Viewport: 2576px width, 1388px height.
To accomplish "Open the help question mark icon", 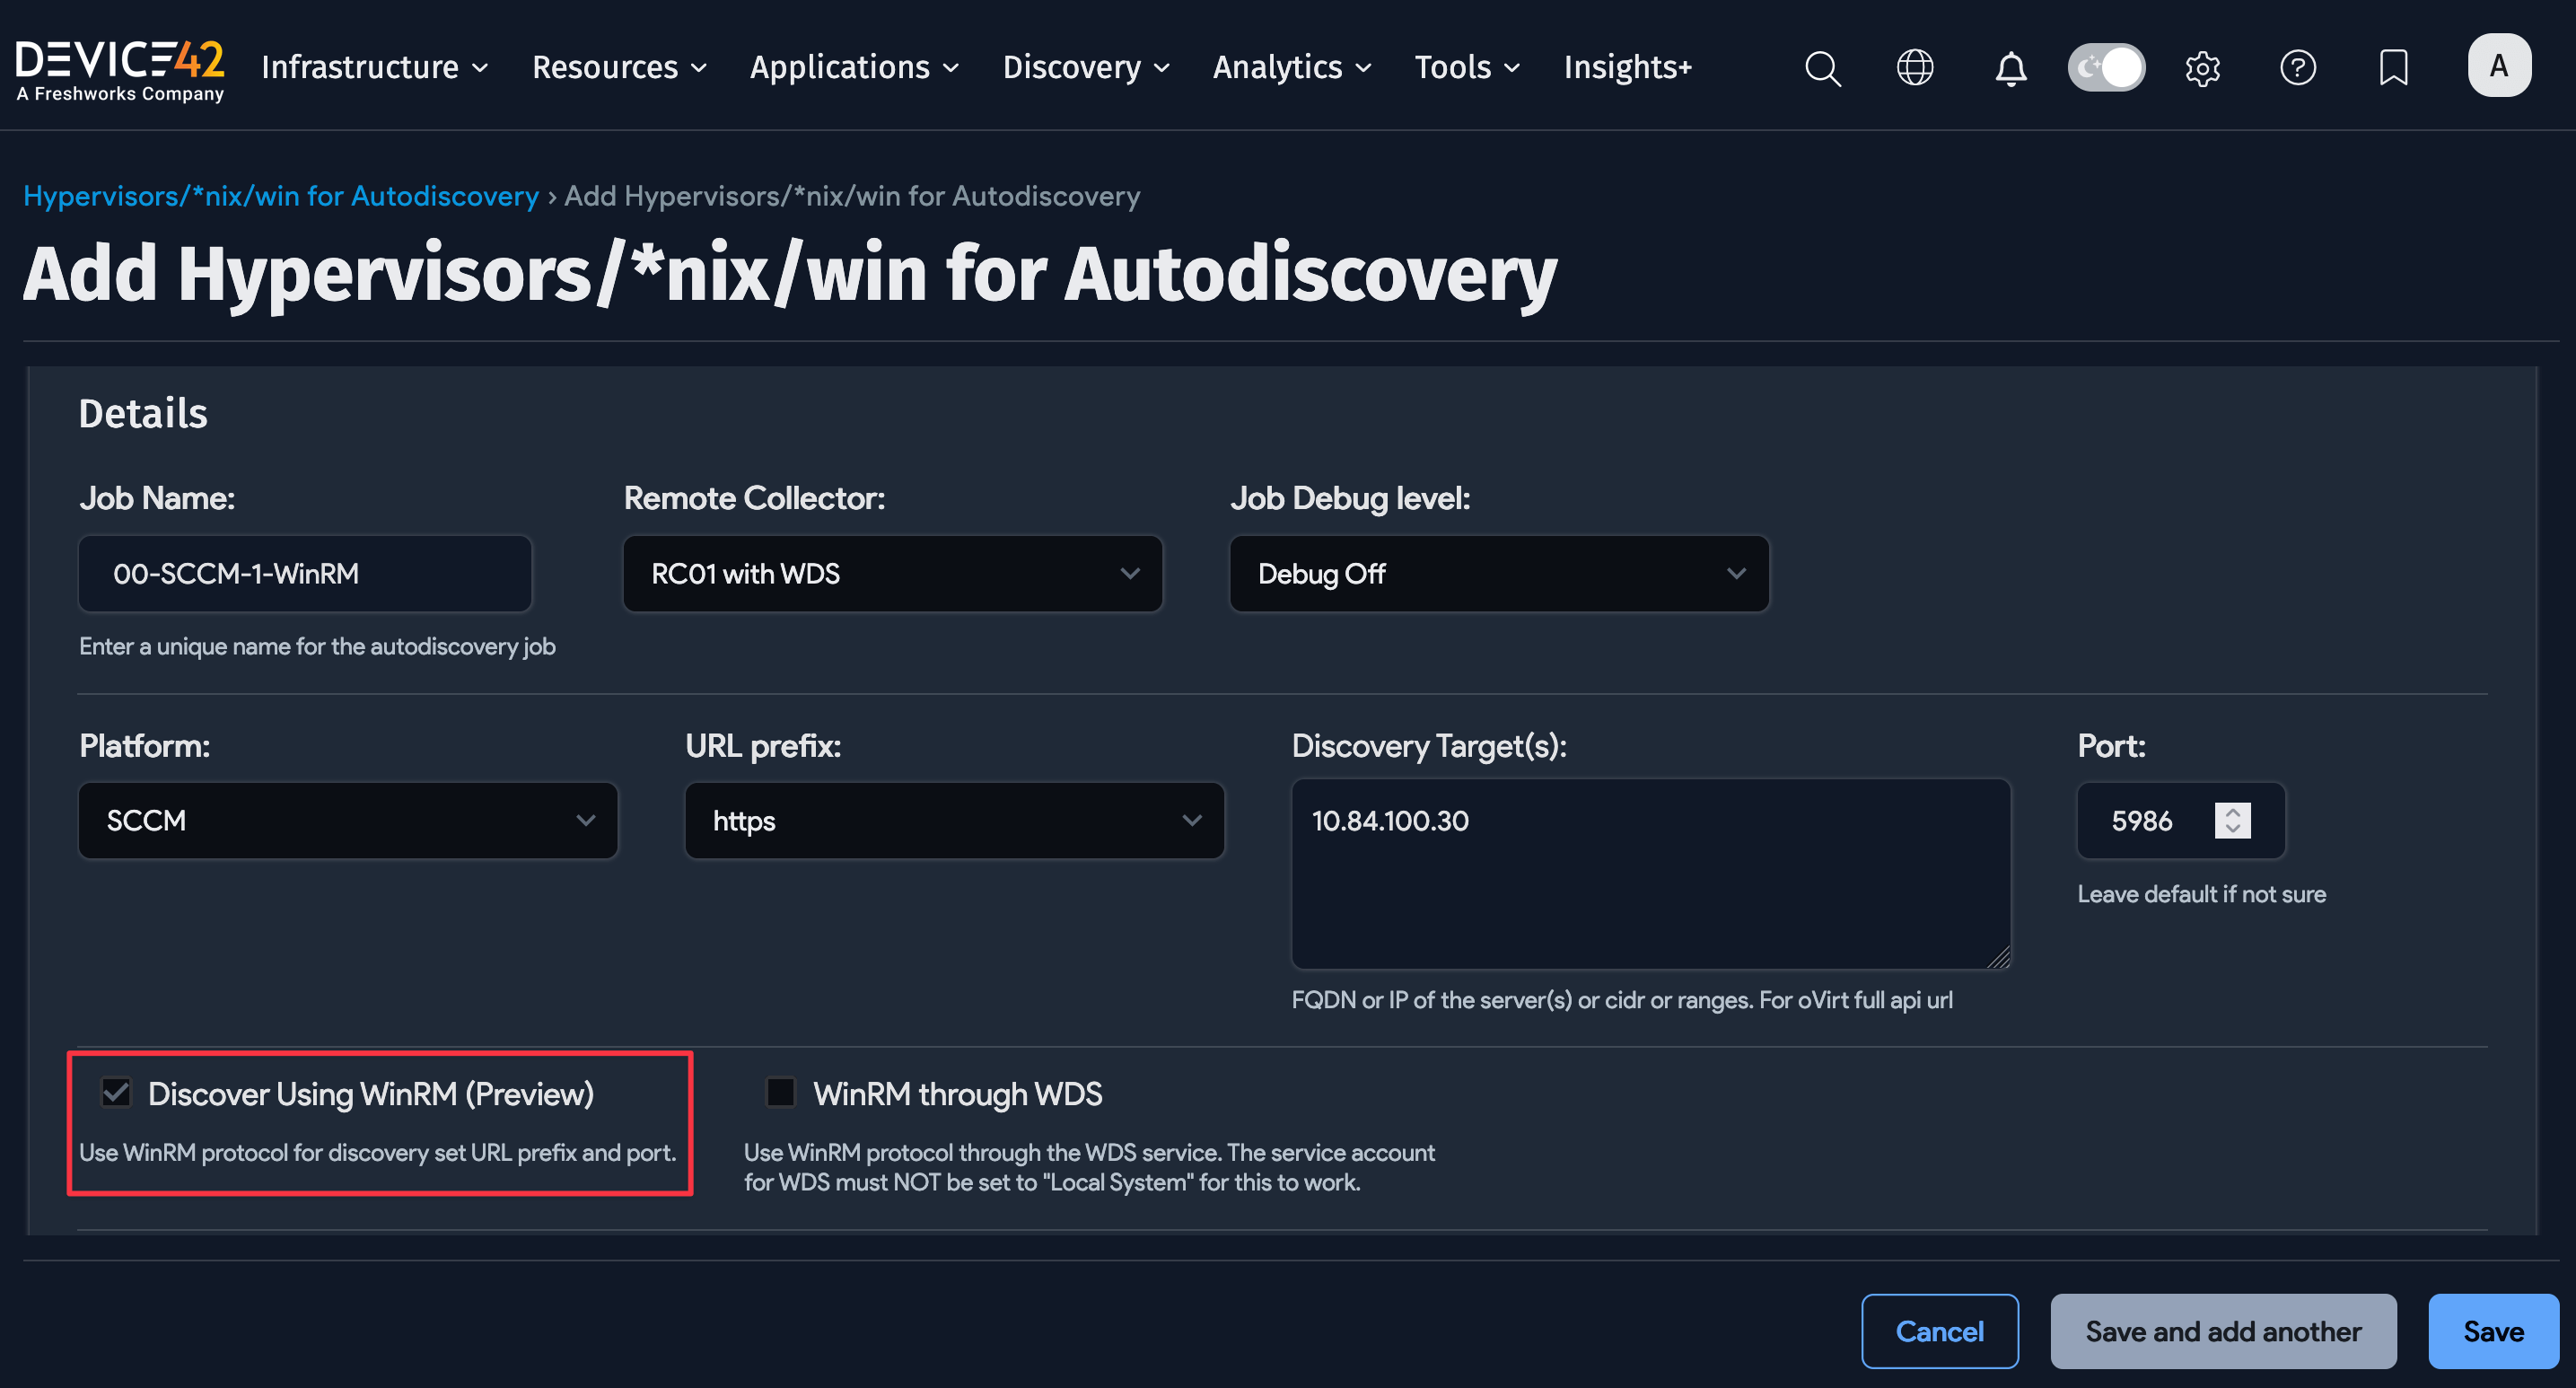I will point(2297,68).
